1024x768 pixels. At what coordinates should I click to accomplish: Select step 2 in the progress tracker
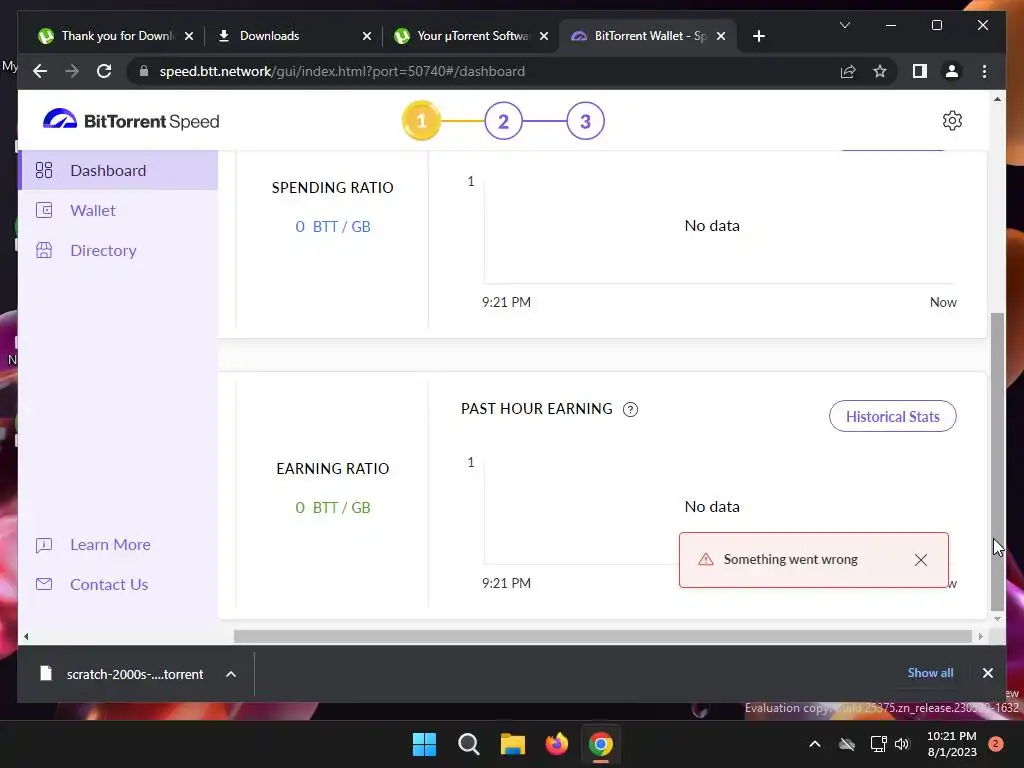(504, 121)
